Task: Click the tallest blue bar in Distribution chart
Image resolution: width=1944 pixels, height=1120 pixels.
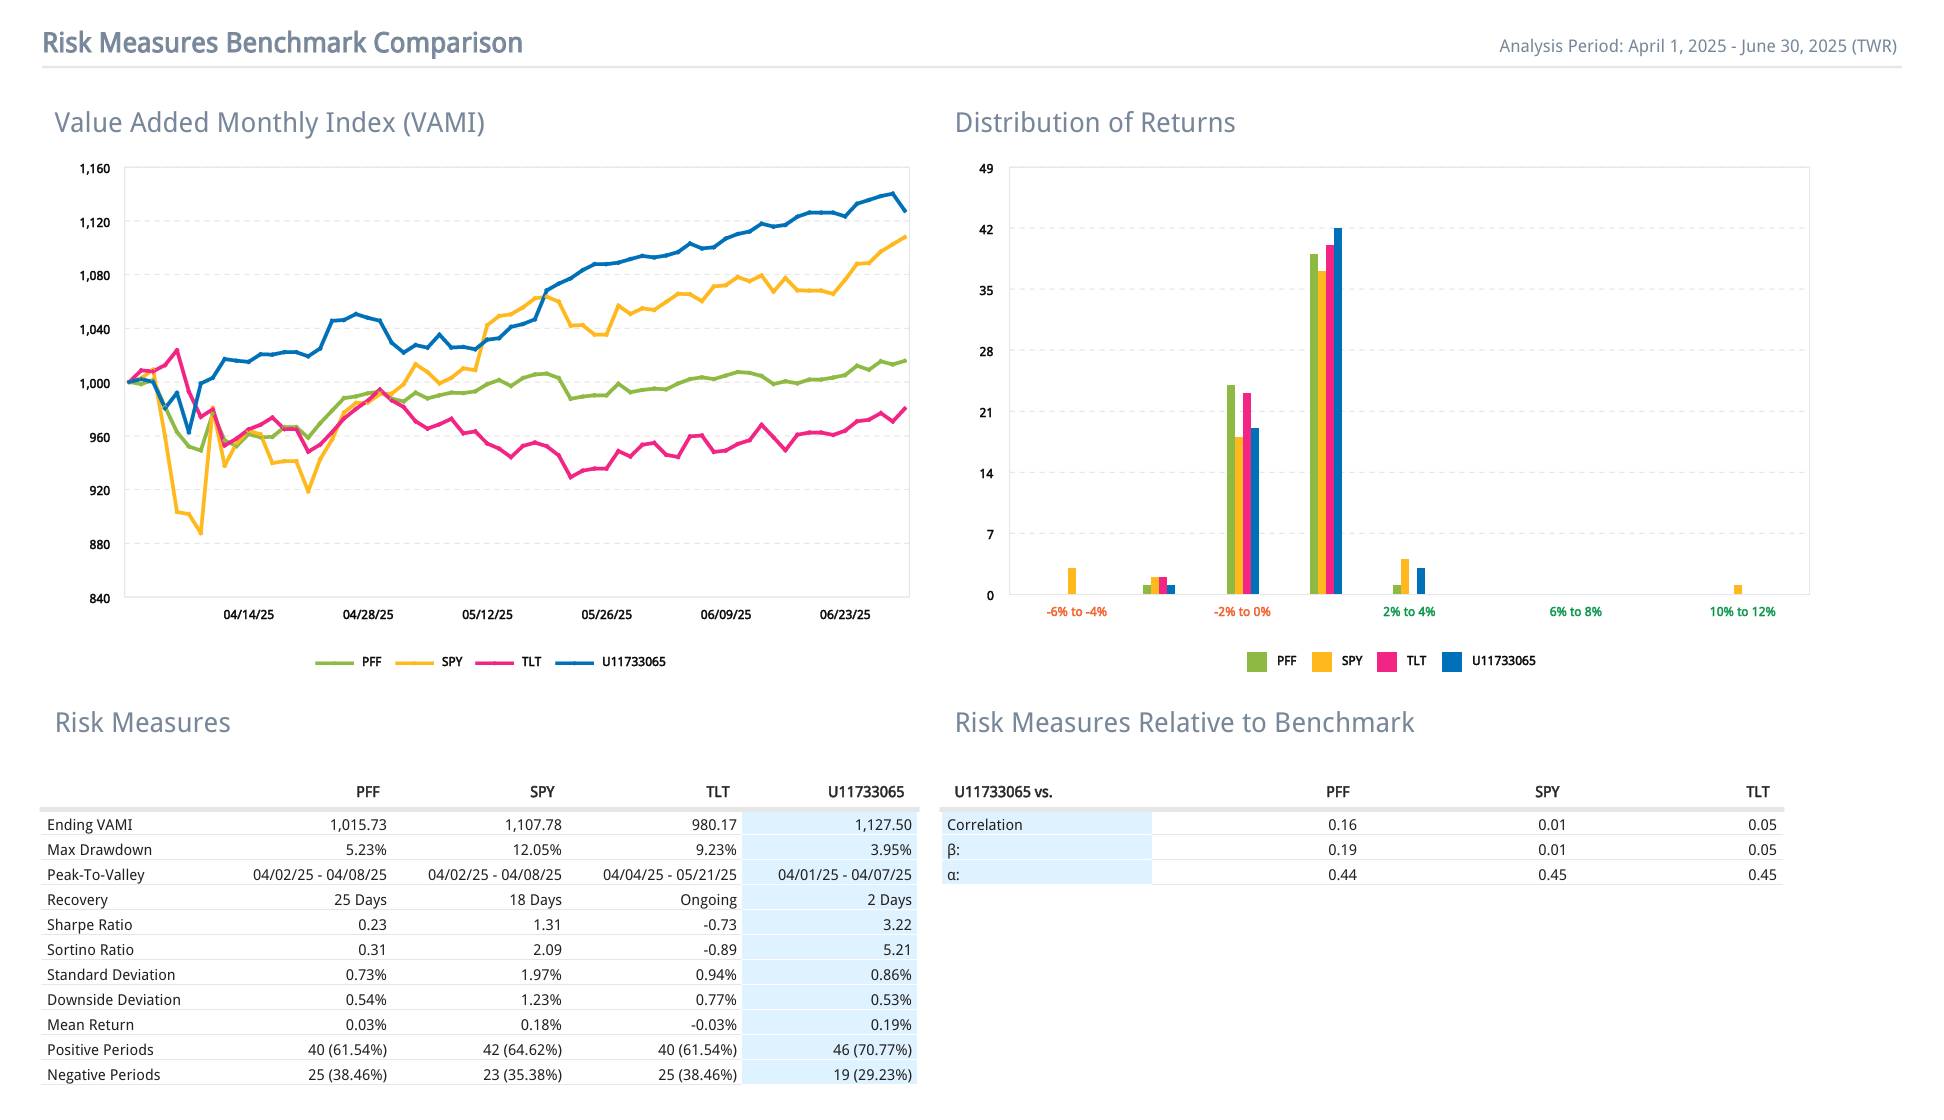Action: (1338, 410)
